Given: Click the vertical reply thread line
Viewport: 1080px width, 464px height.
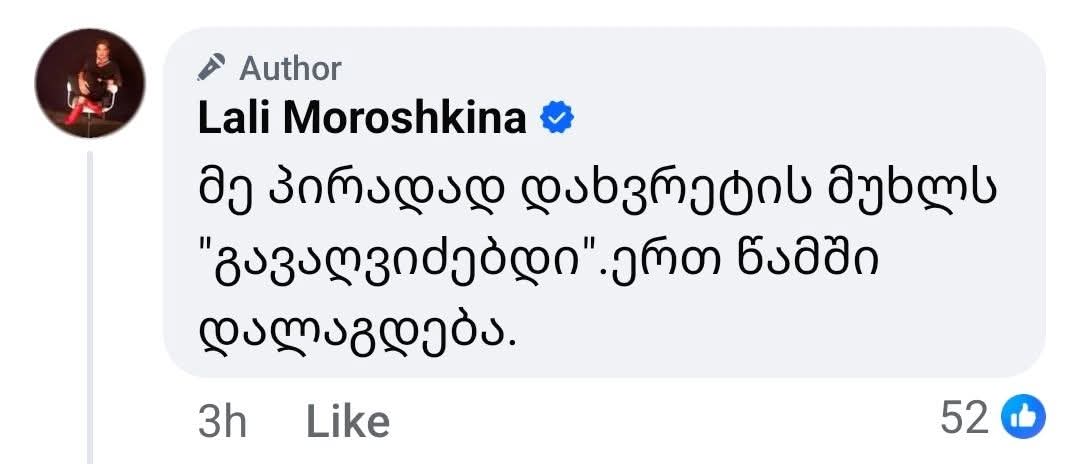Looking at the screenshot, I should pos(91,300).
